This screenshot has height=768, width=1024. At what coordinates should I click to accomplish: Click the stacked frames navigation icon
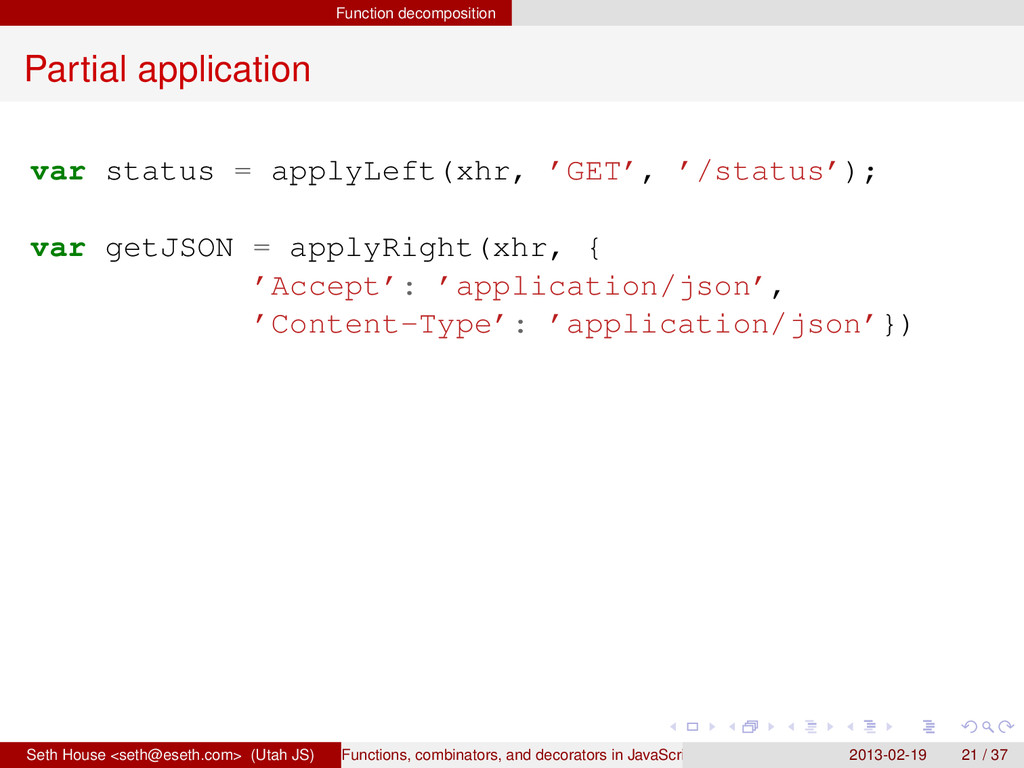click(751, 726)
